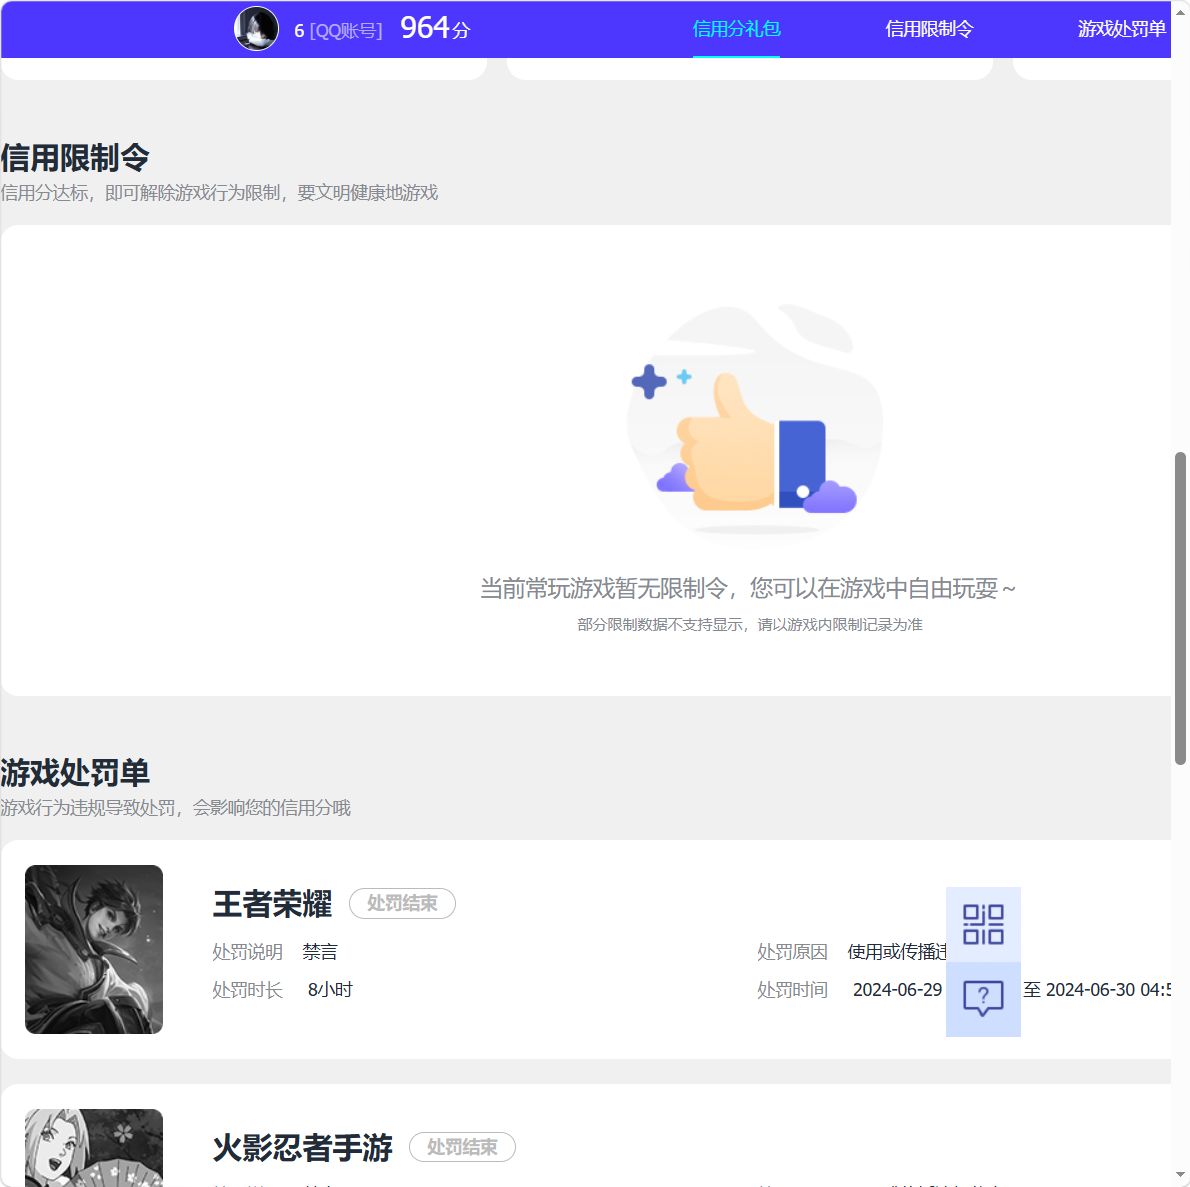The width and height of the screenshot is (1190, 1187).
Task: Click the page vertical scrollbar thumb
Action: 1180,608
